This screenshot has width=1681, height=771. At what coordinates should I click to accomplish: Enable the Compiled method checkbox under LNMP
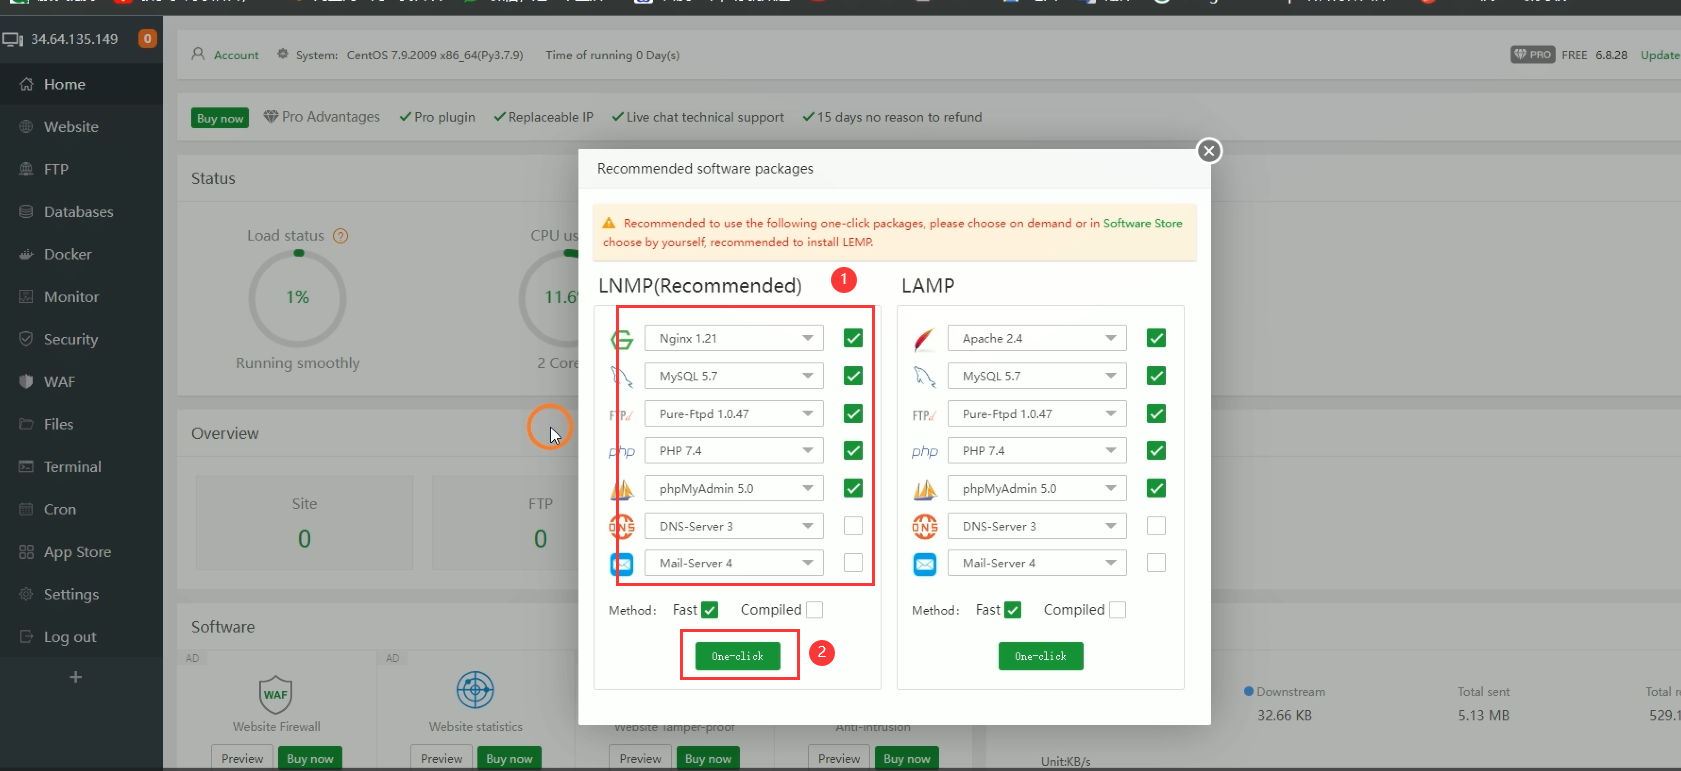click(815, 610)
